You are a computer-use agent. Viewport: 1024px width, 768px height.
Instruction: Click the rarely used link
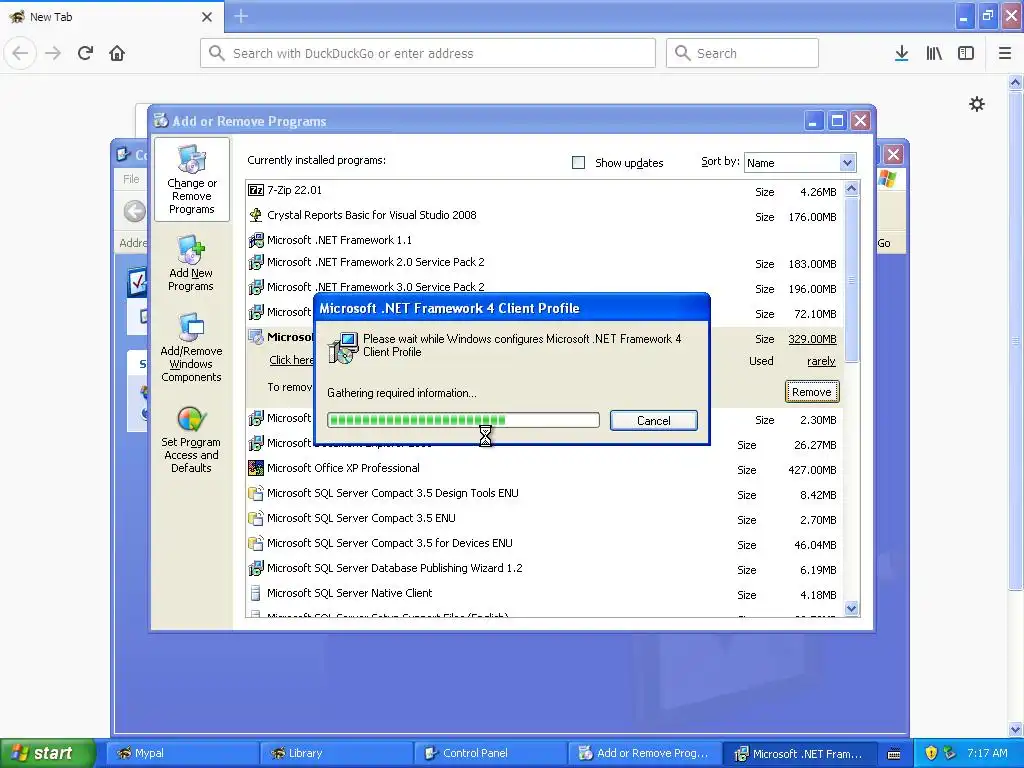(x=821, y=361)
